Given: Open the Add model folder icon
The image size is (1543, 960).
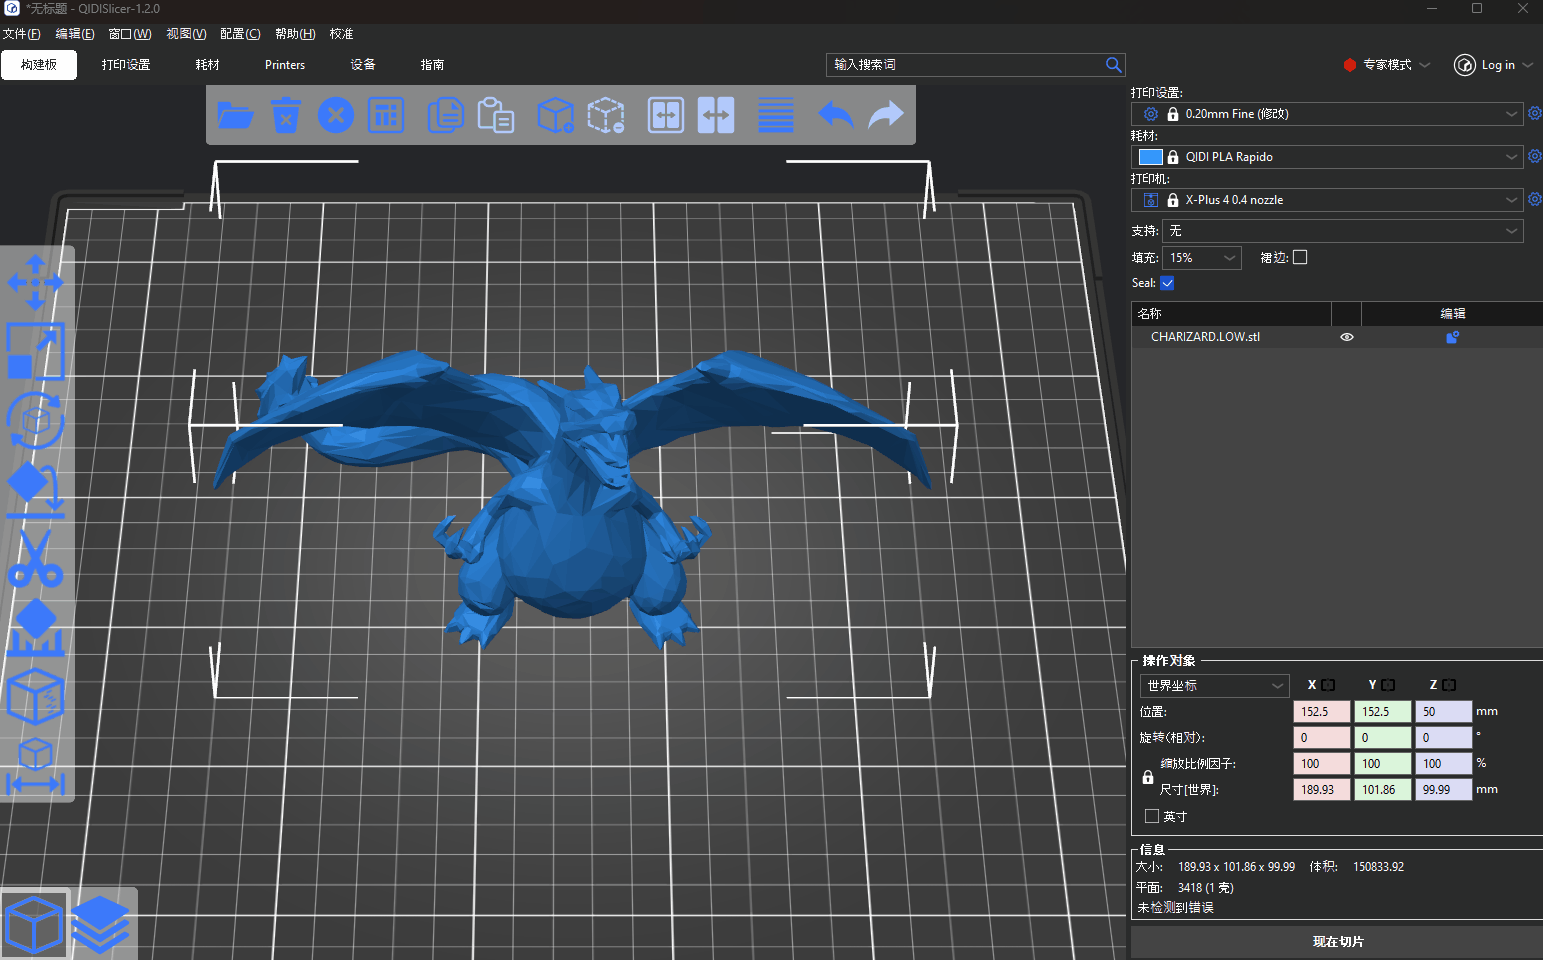Looking at the screenshot, I should (235, 115).
